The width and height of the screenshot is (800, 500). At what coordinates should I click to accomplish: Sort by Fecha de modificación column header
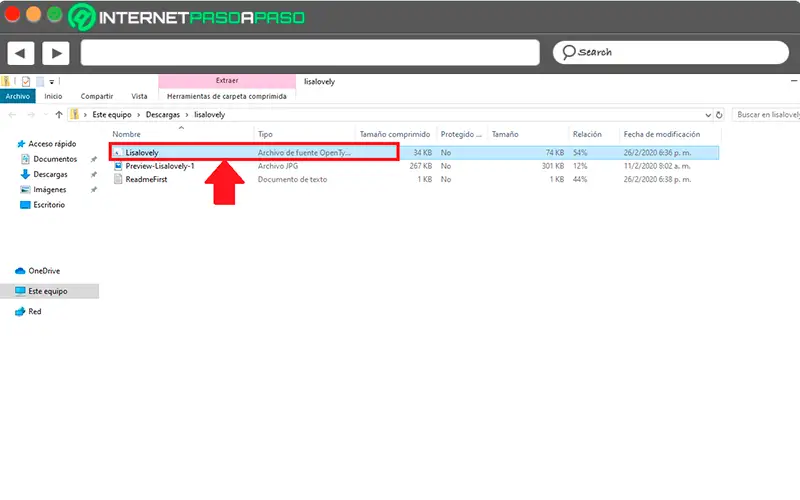pyautogui.click(x=662, y=134)
